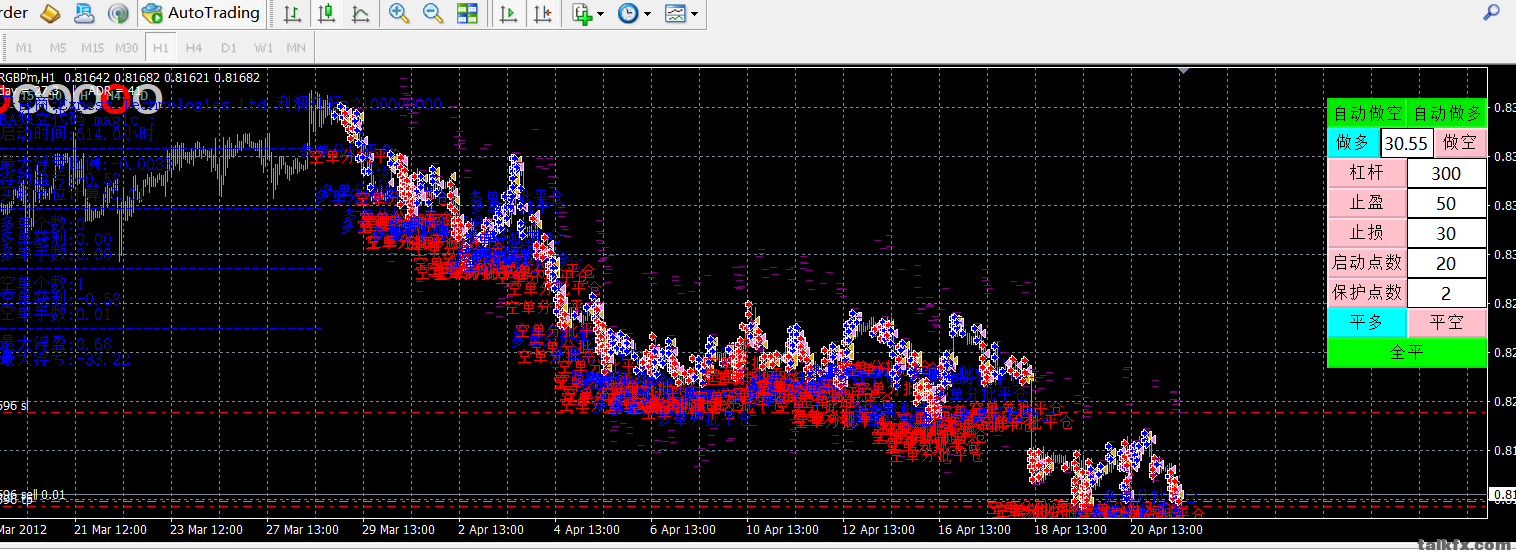Select the MN timeframe
Screen dimensions: 1516x556
(x=296, y=47)
